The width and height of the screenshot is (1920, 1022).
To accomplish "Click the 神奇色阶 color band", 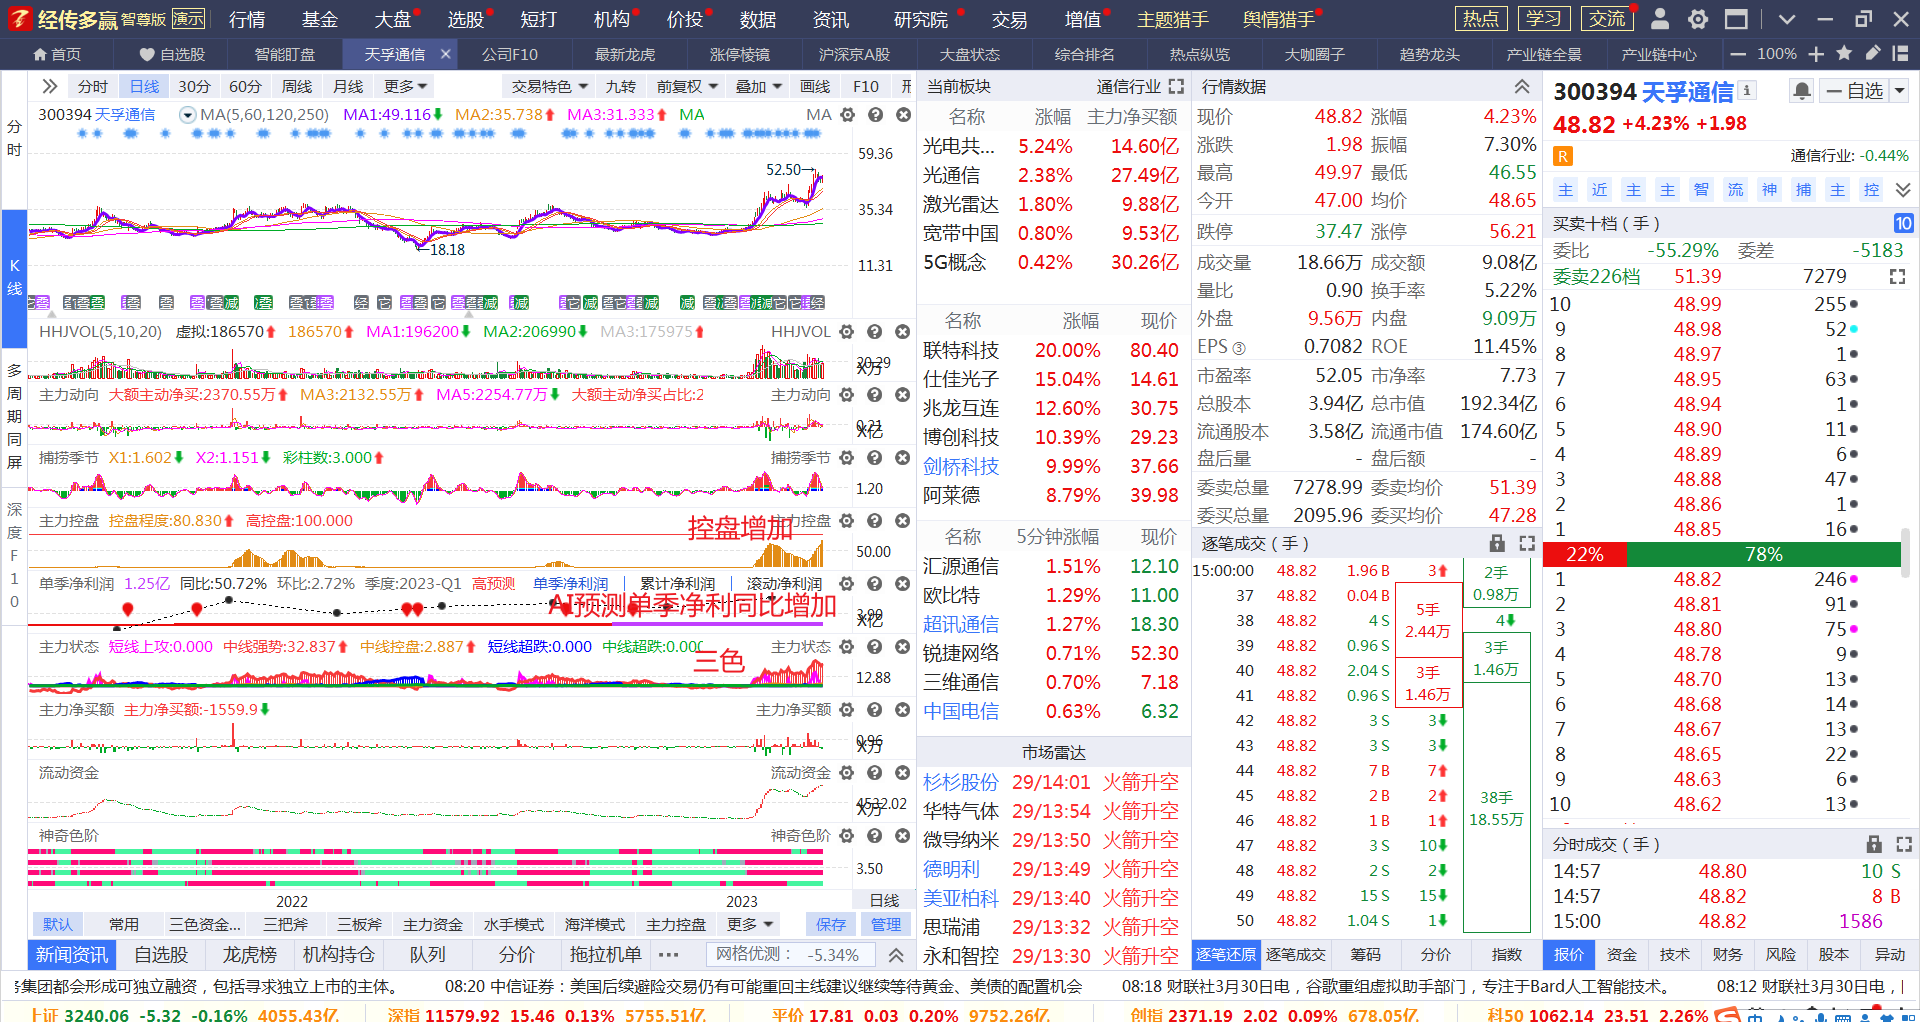I will pyautogui.click(x=426, y=868).
